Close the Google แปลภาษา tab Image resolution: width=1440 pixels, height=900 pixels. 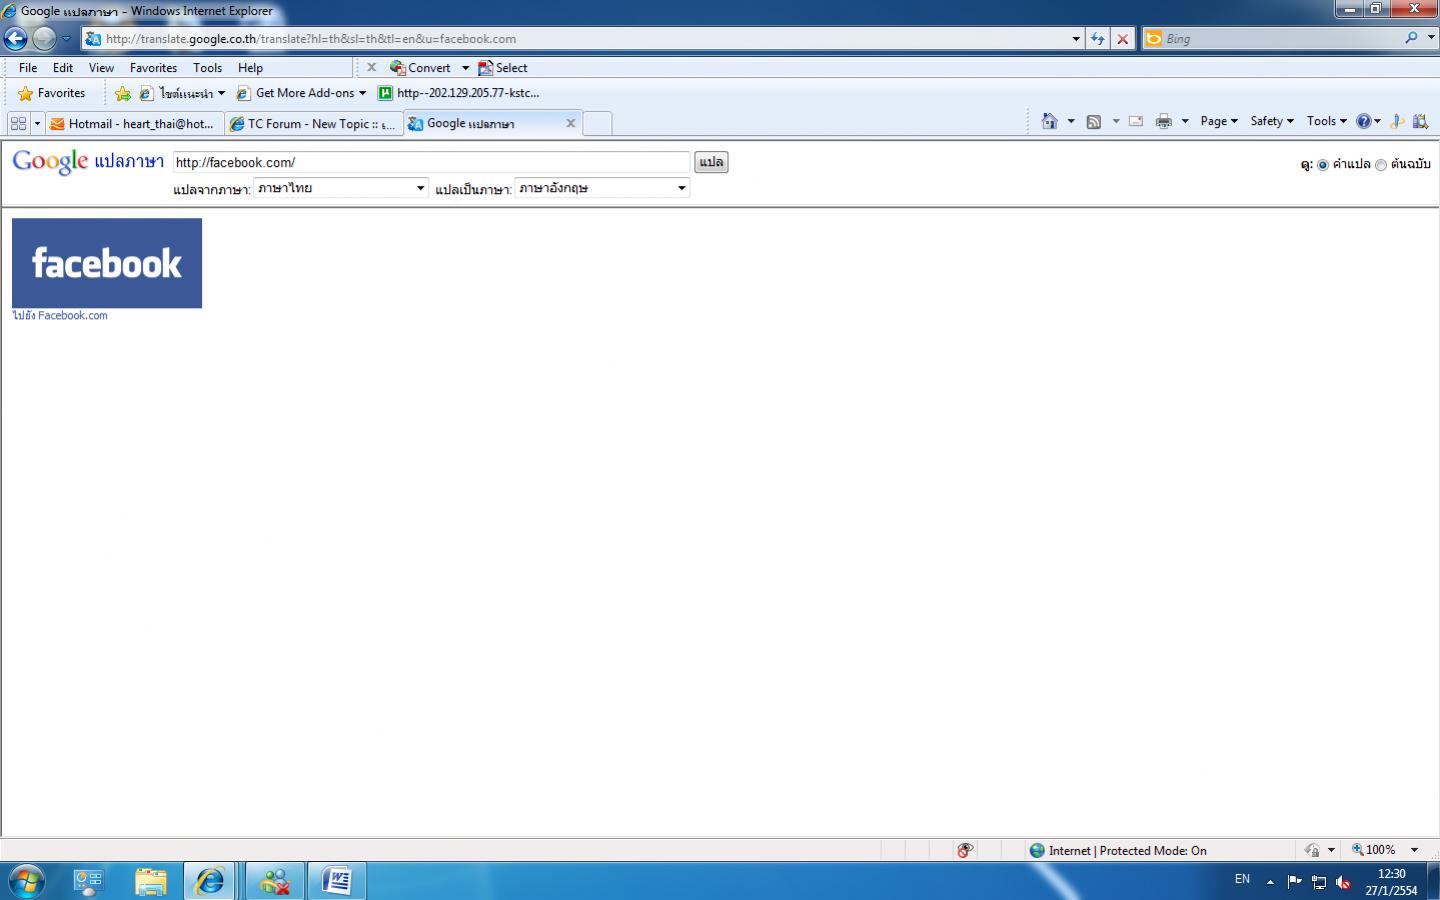(571, 123)
